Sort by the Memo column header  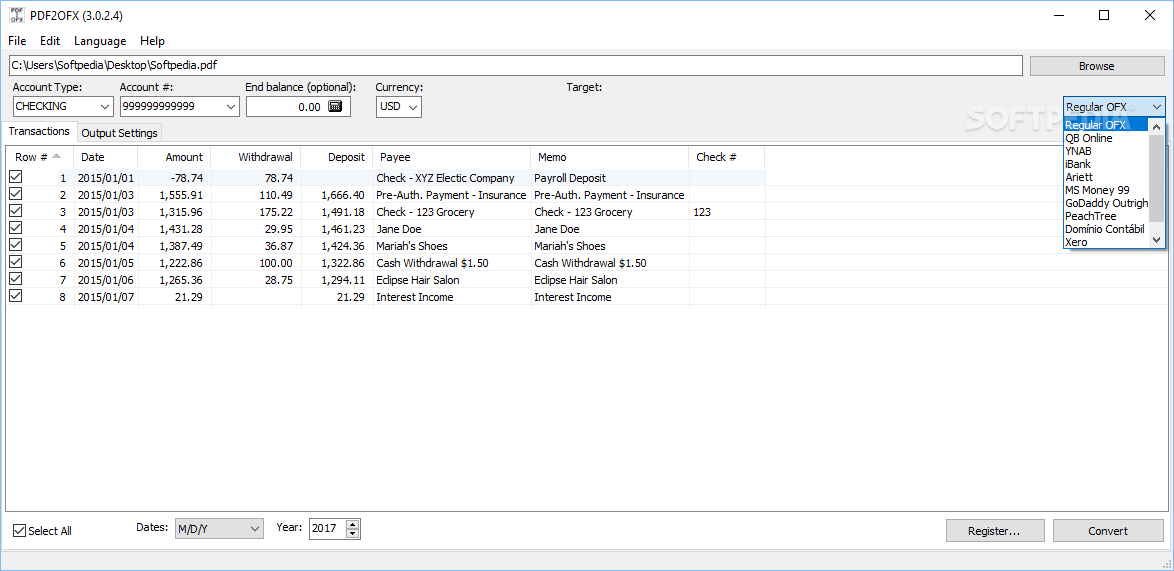pyautogui.click(x=609, y=157)
